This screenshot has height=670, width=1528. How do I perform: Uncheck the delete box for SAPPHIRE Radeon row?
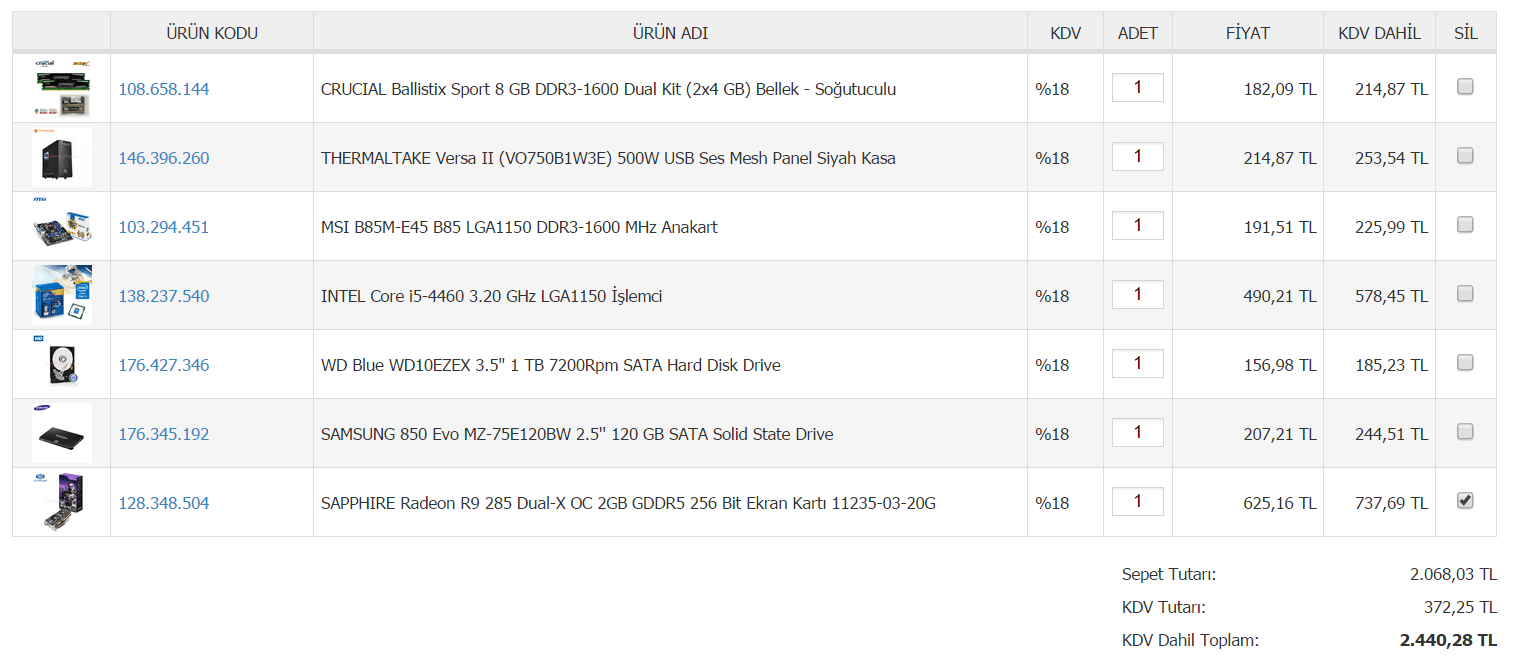pyautogui.click(x=1465, y=501)
